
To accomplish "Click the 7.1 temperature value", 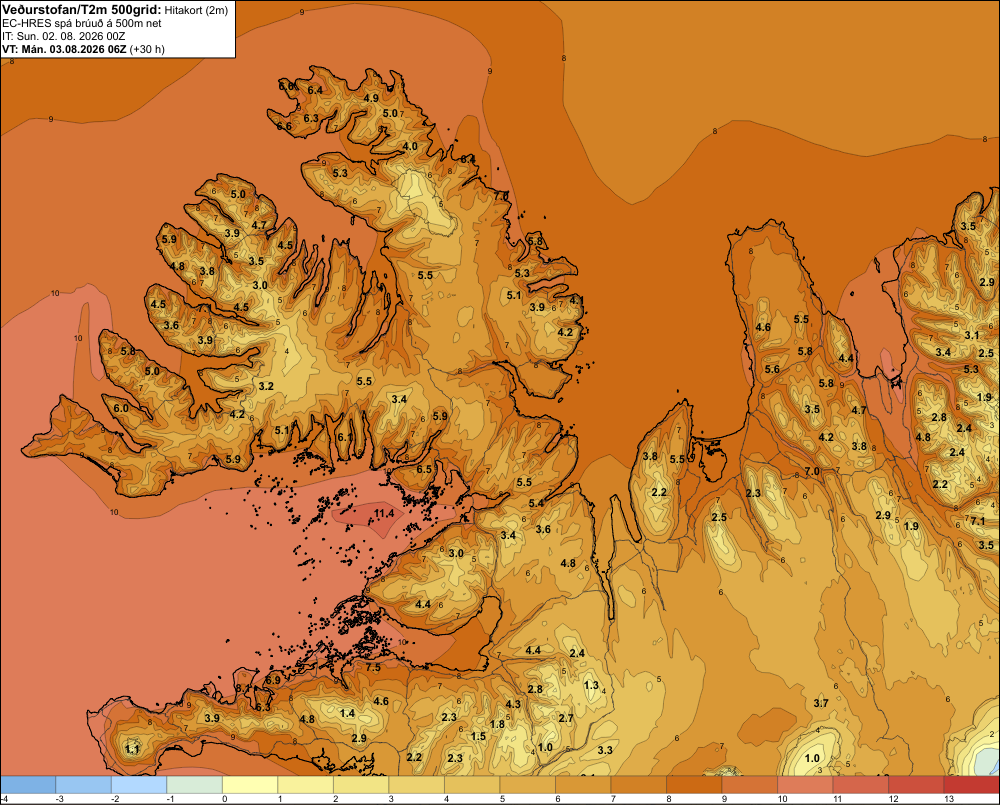I will pyautogui.click(x=978, y=521).
